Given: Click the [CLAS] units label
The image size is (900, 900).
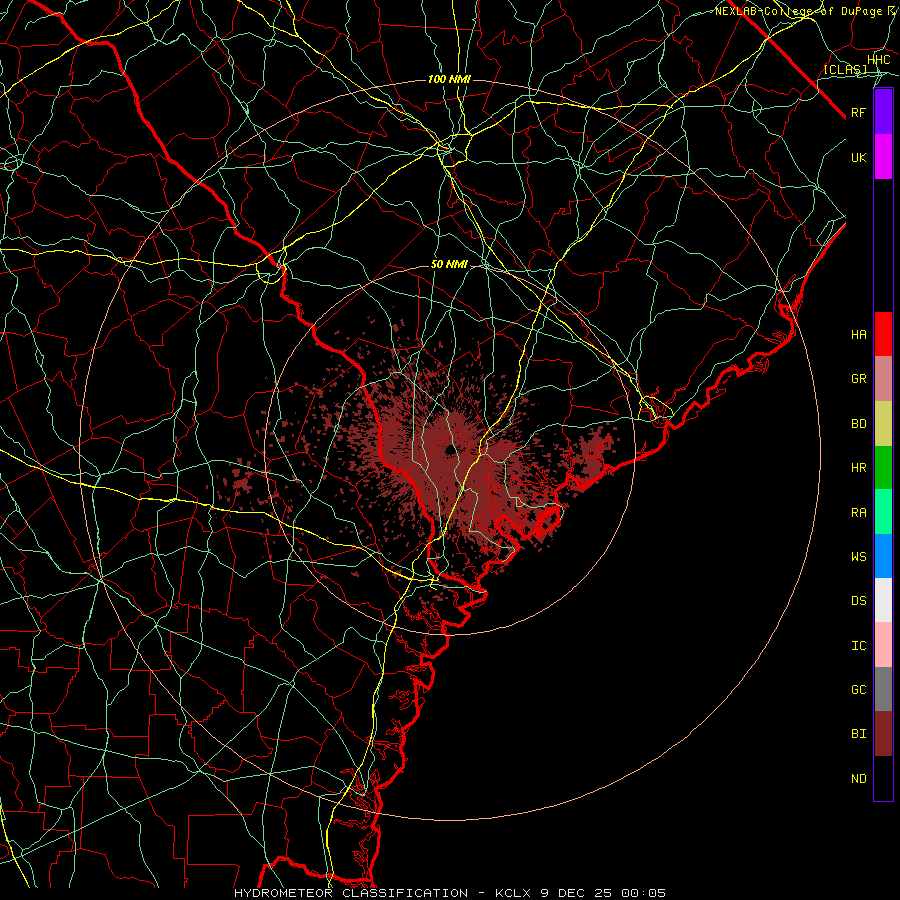Looking at the screenshot, I should click(x=845, y=70).
